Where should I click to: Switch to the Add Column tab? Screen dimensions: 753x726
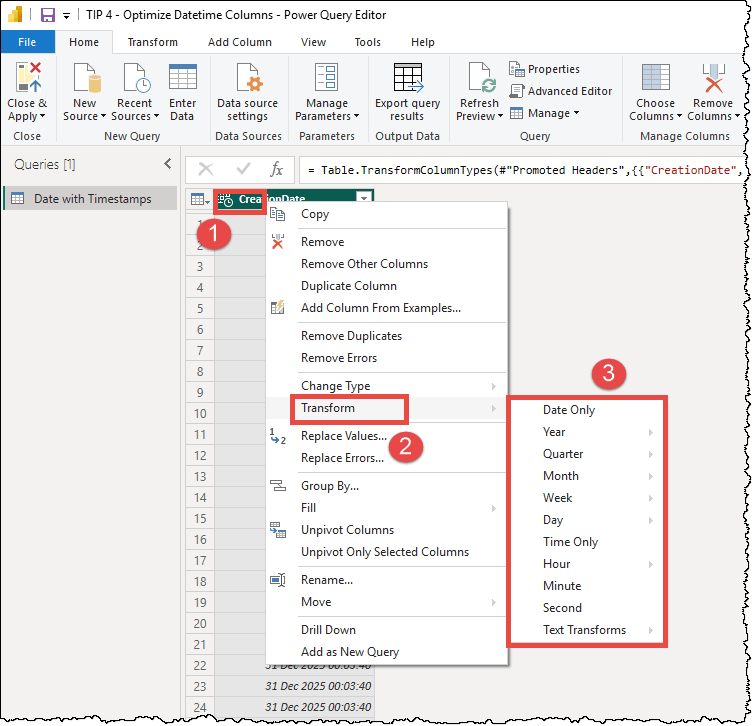(239, 42)
